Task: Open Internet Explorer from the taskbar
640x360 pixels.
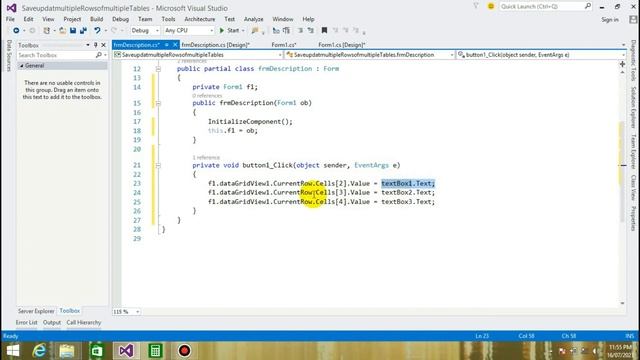Action: click(x=40, y=351)
